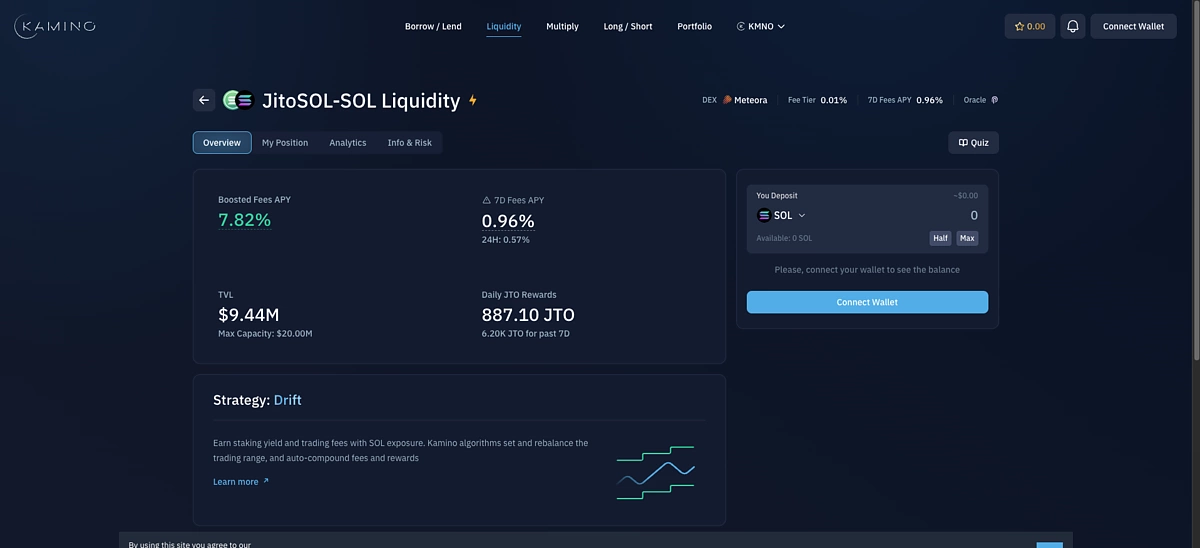Screen dimensions: 1200x548
Task: Click the 887.10 JTO daily rewards value
Action: (528, 315)
